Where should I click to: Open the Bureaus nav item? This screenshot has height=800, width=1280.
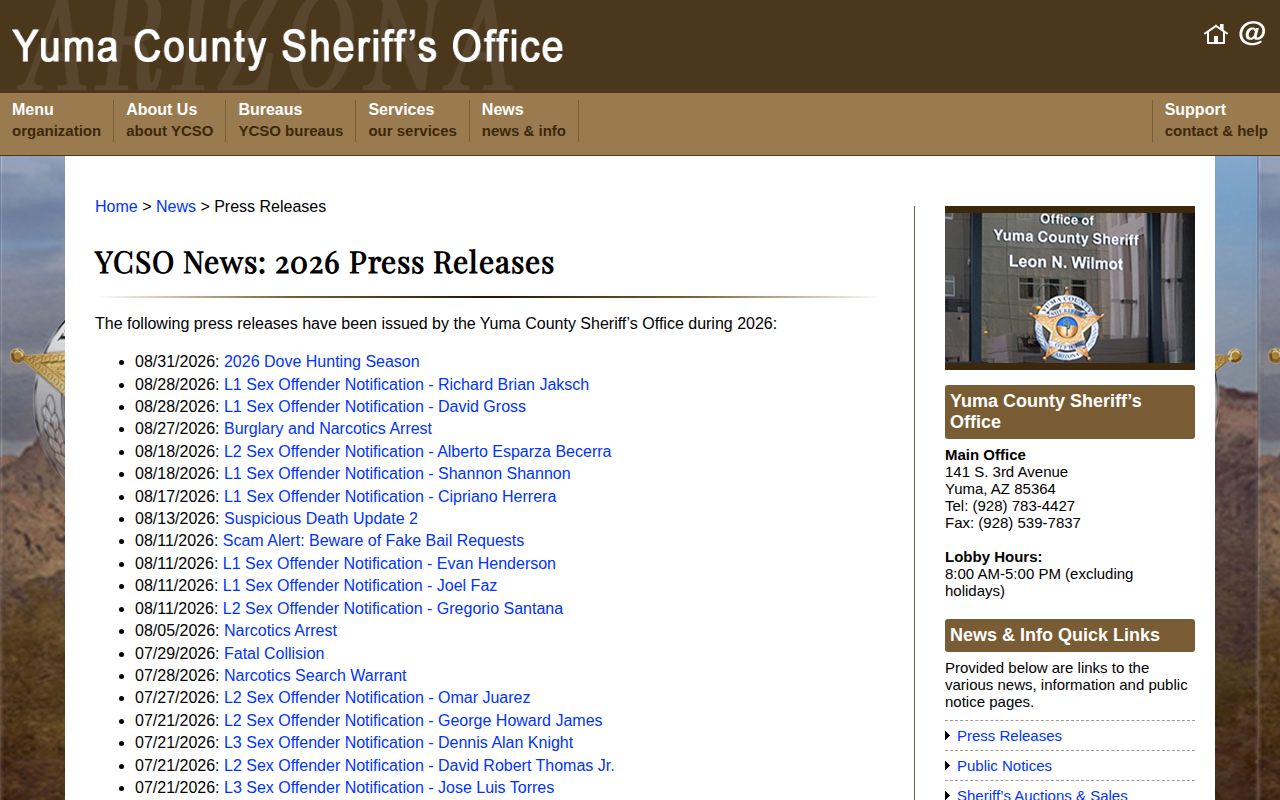[x=290, y=120]
